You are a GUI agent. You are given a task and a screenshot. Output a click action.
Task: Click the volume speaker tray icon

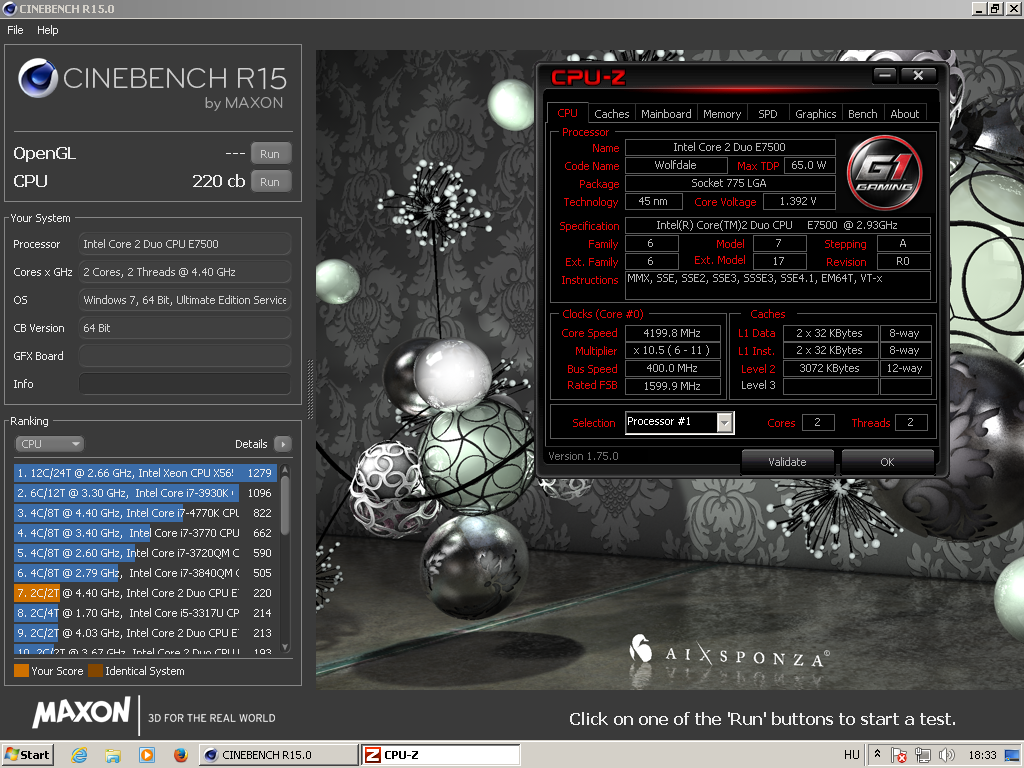click(x=946, y=755)
